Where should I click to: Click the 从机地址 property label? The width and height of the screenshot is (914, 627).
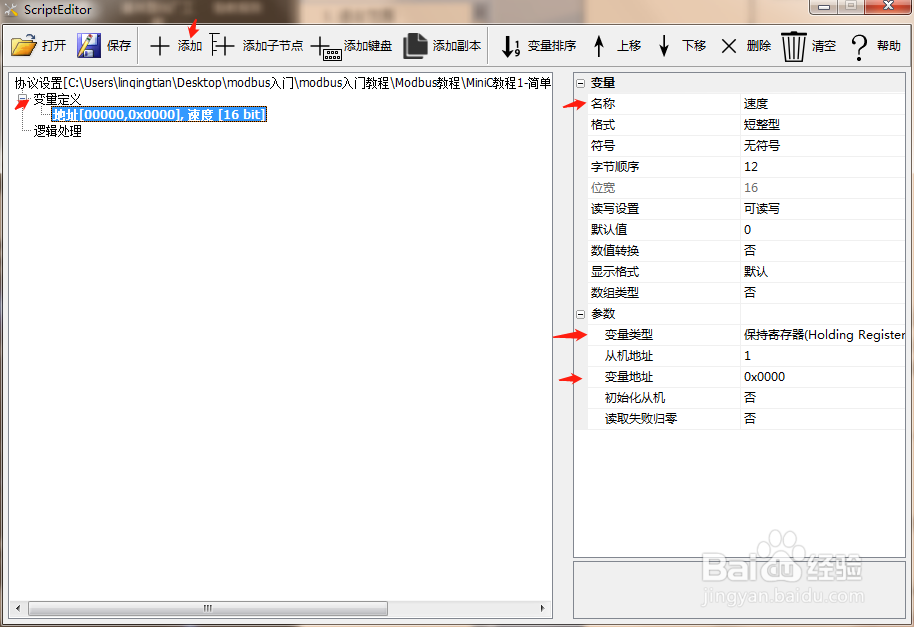628,355
